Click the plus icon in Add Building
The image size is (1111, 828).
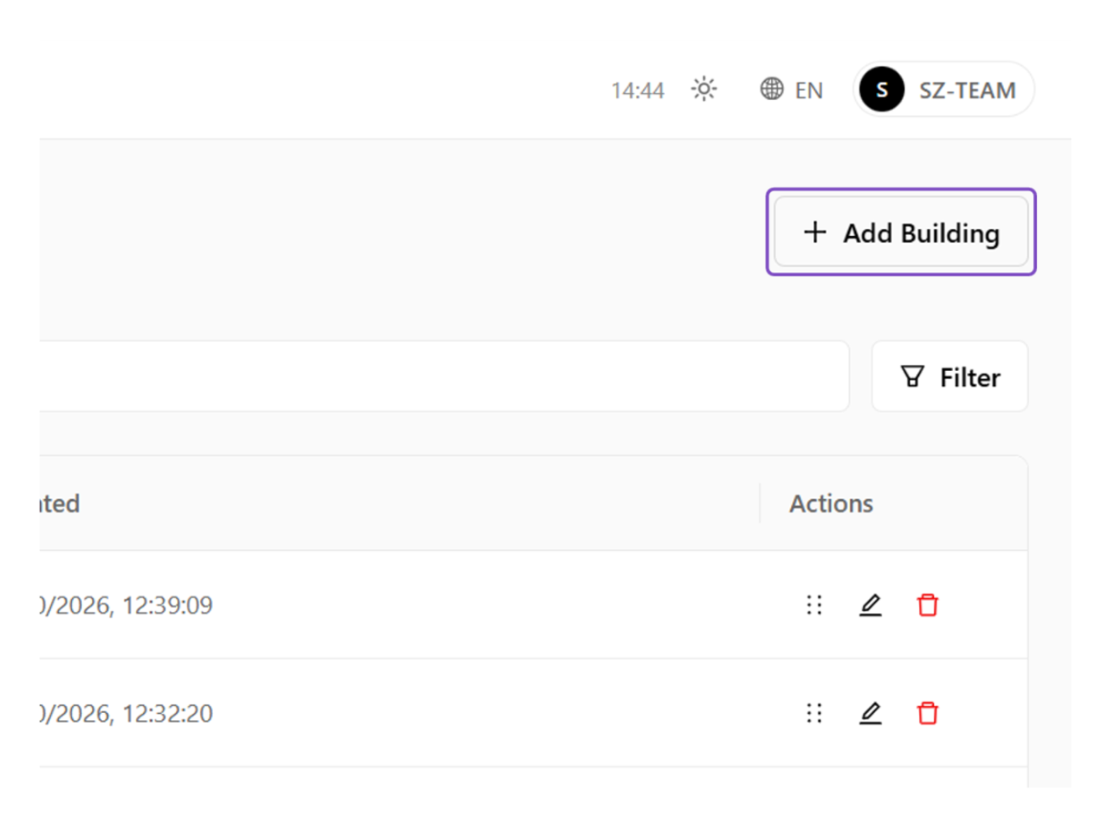tap(815, 232)
